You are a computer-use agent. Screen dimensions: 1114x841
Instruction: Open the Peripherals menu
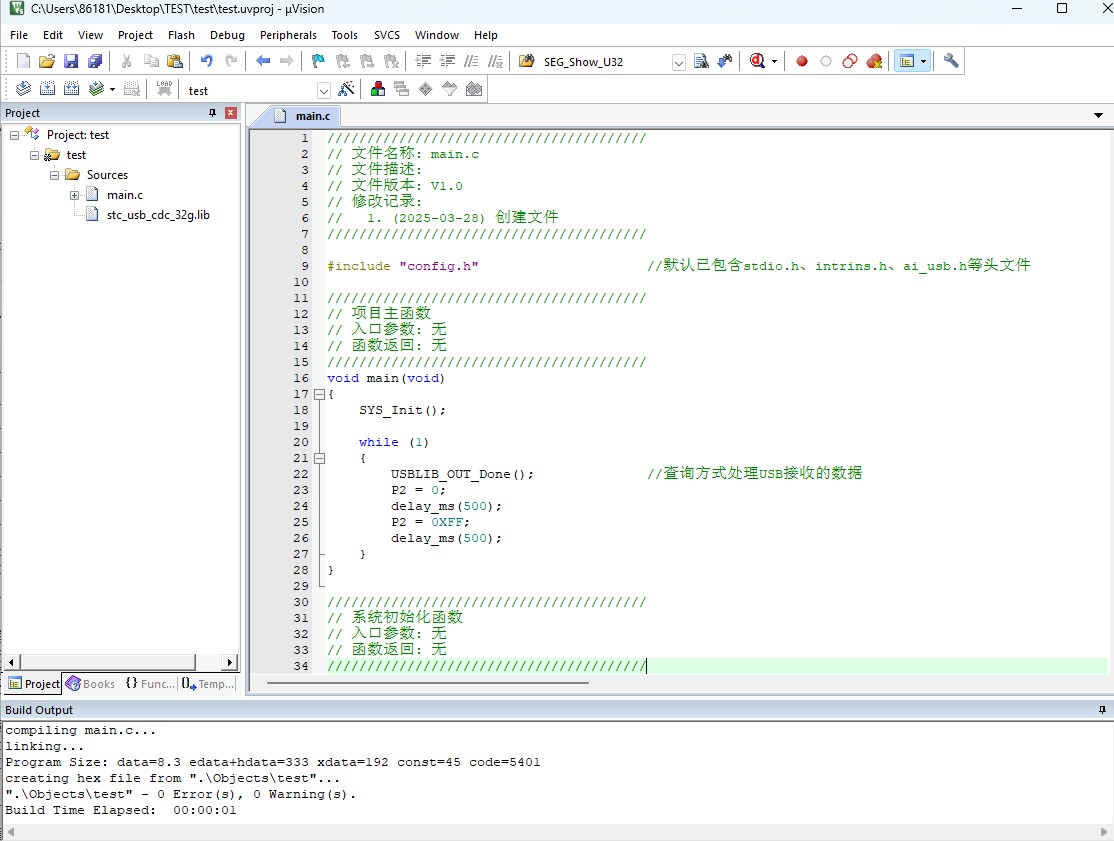288,35
